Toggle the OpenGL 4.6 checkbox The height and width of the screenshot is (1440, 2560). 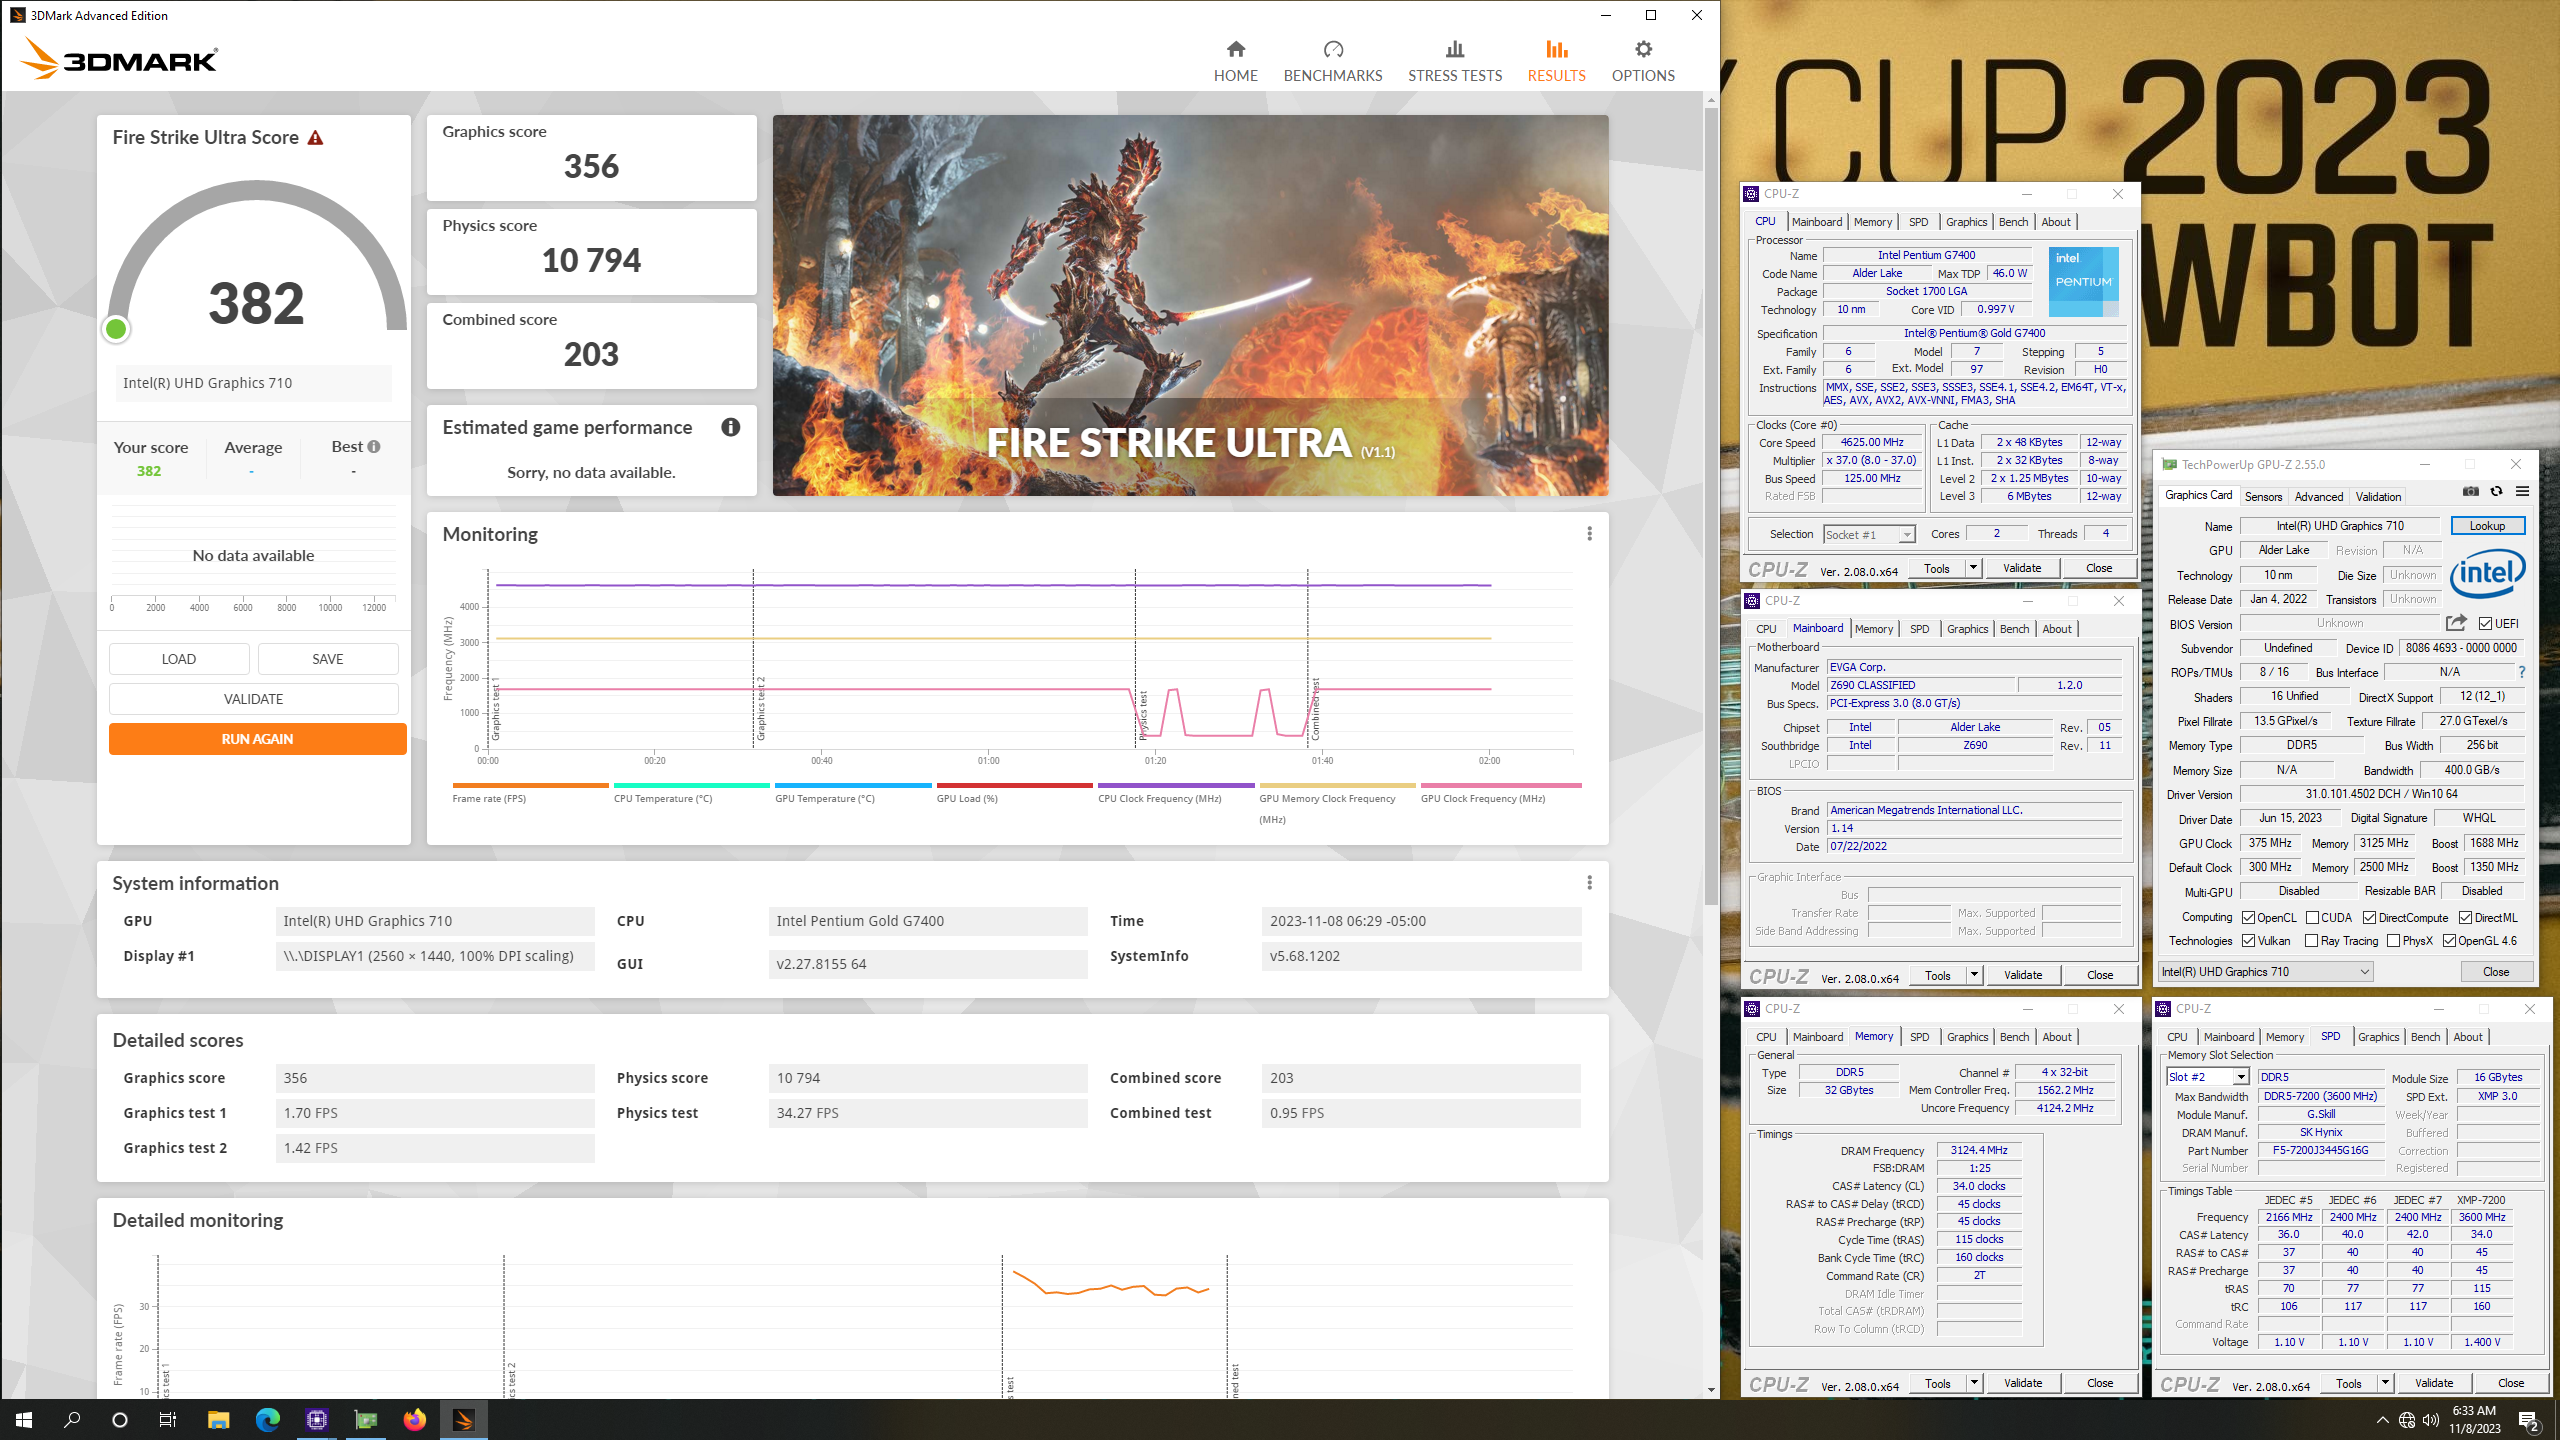[2449, 941]
